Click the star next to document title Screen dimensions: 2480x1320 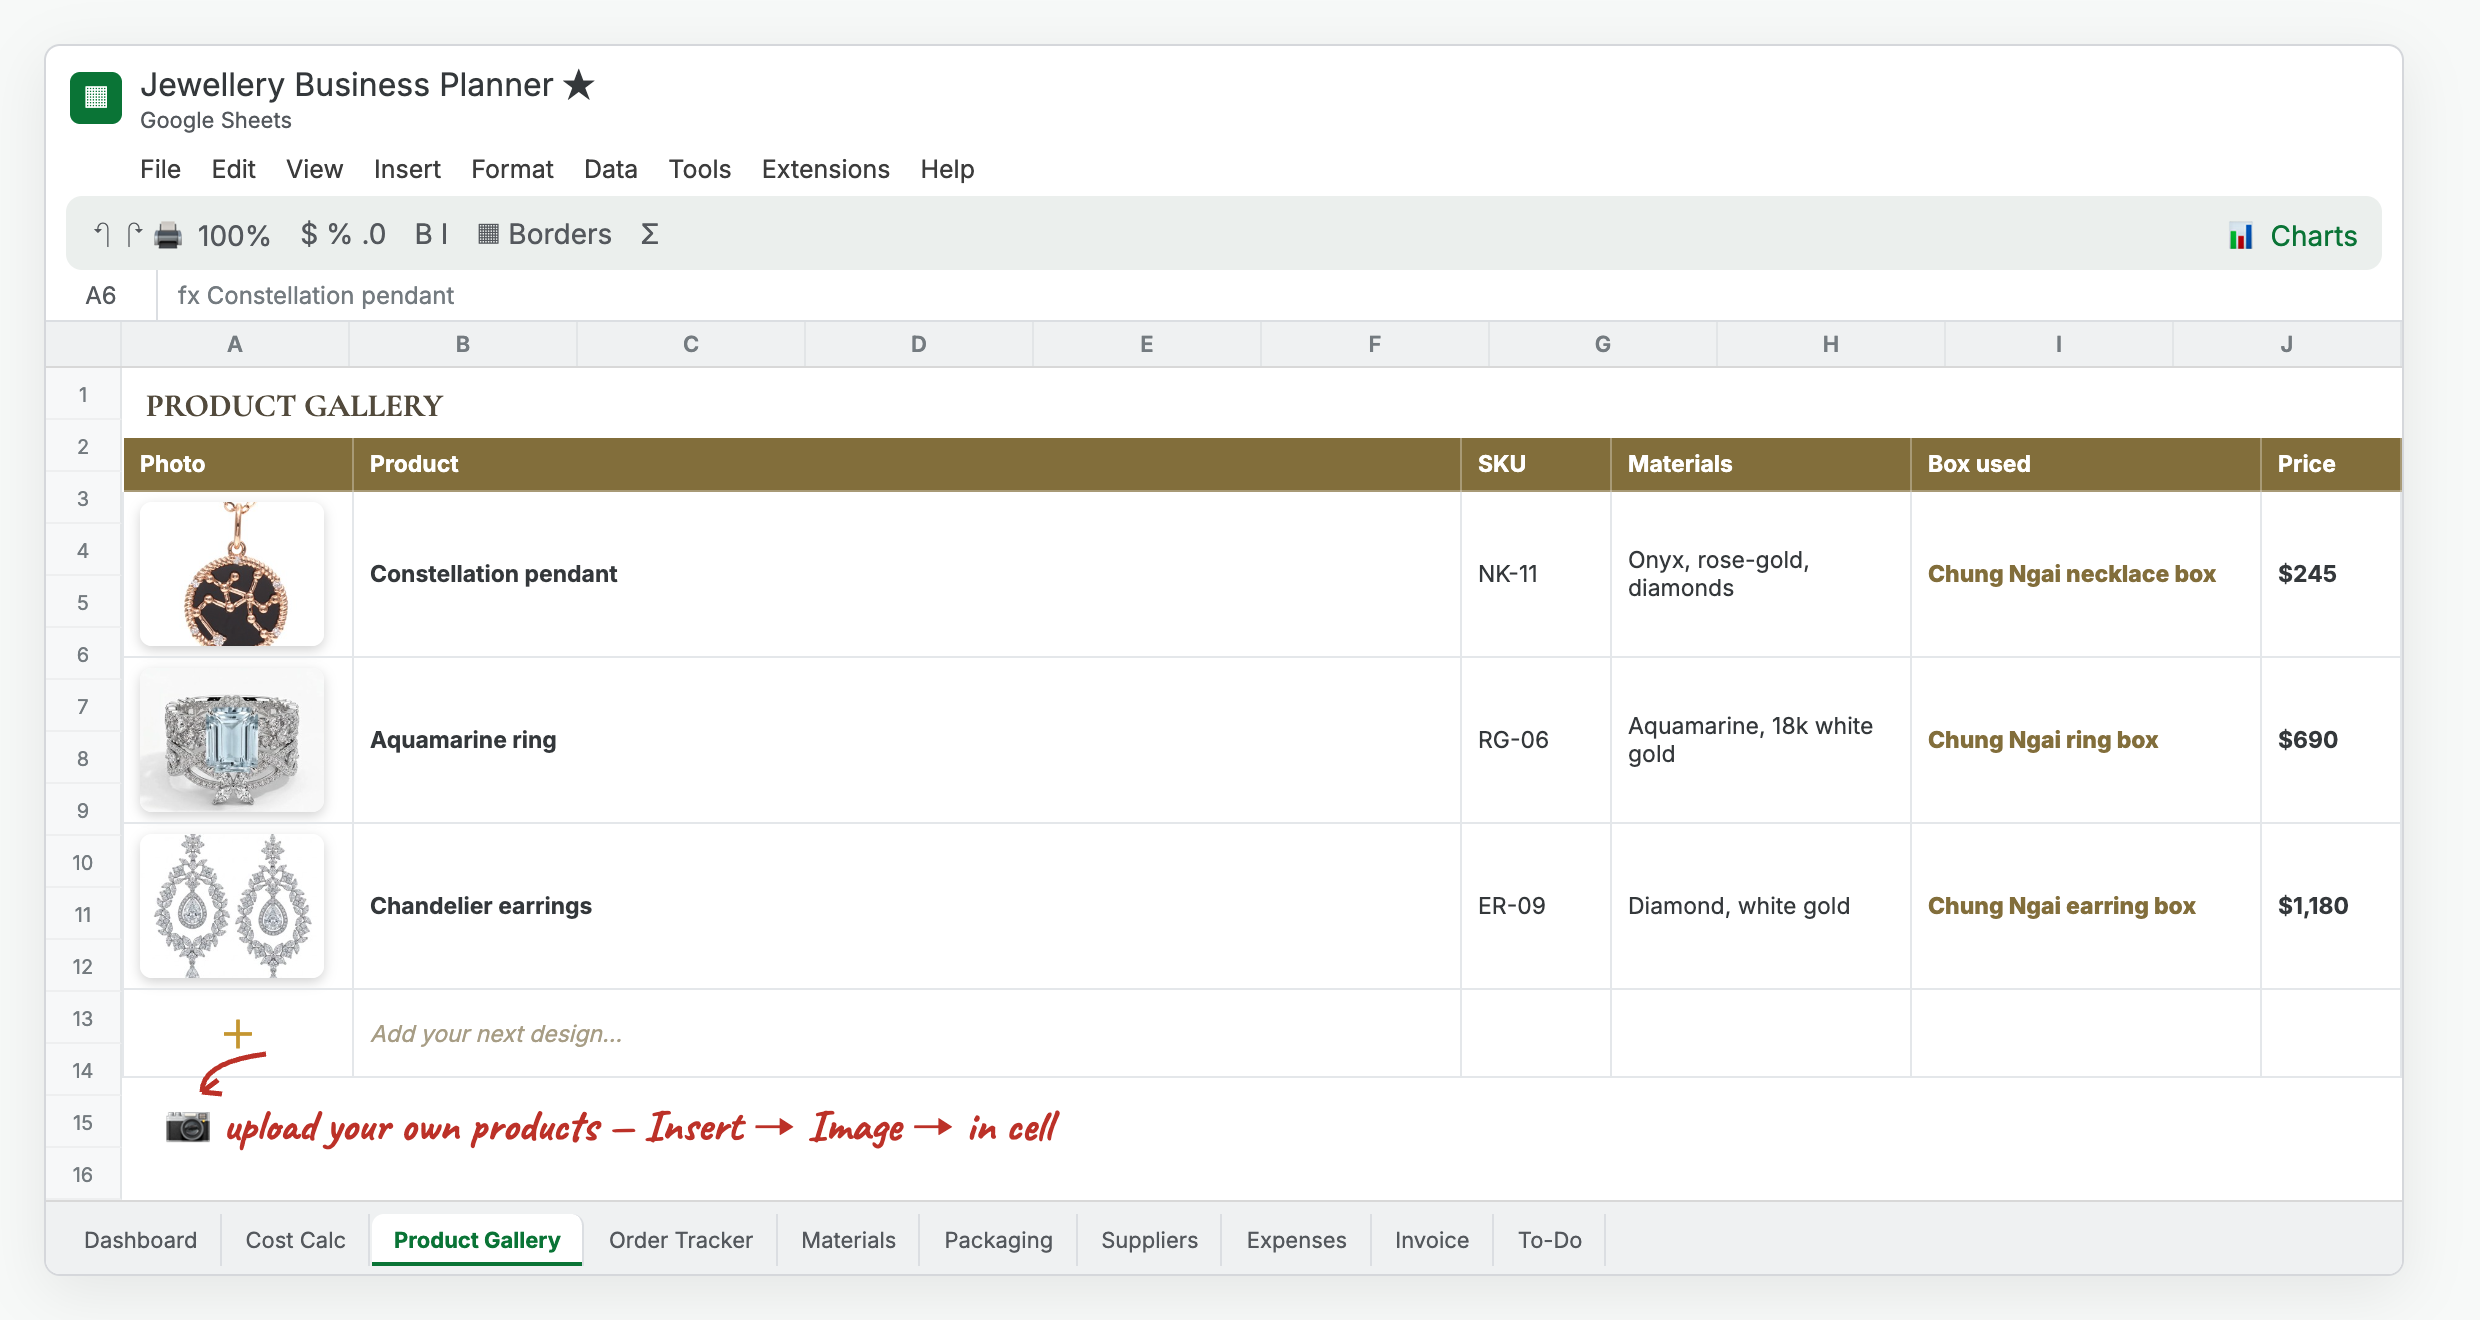click(x=579, y=85)
